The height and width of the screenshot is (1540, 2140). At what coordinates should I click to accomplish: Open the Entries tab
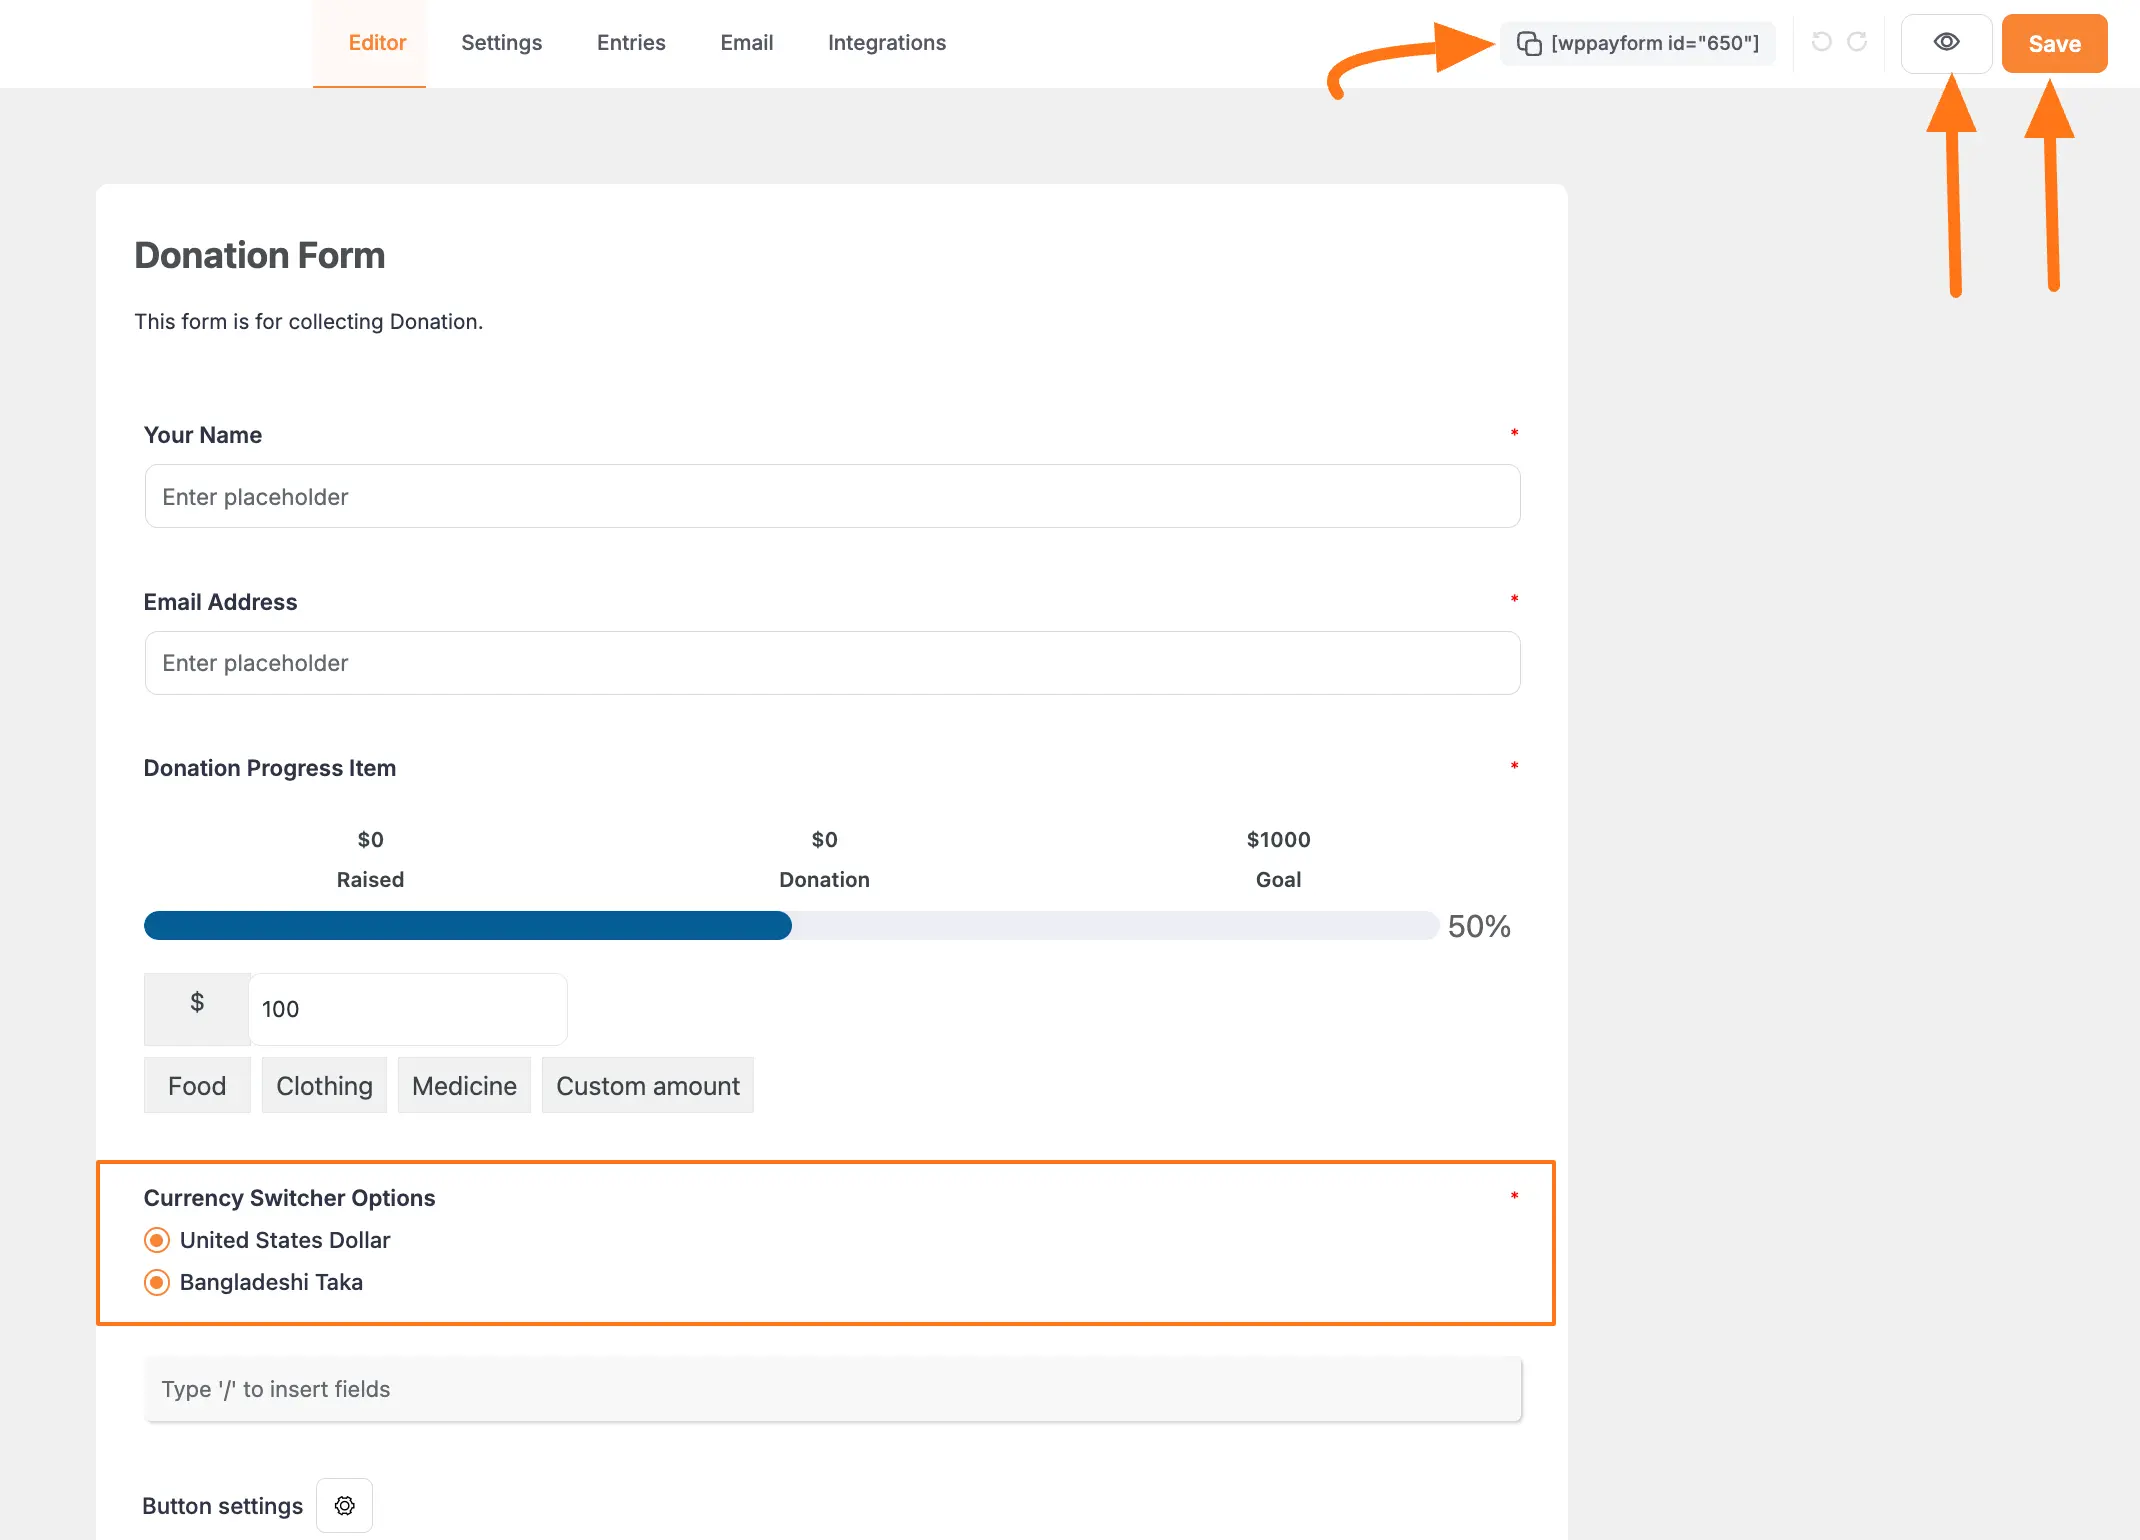point(631,43)
